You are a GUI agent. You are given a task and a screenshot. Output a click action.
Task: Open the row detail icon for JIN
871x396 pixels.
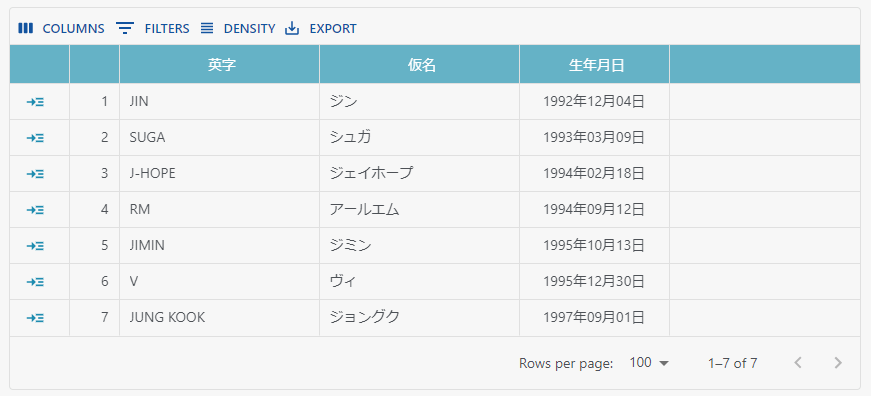tap(36, 102)
